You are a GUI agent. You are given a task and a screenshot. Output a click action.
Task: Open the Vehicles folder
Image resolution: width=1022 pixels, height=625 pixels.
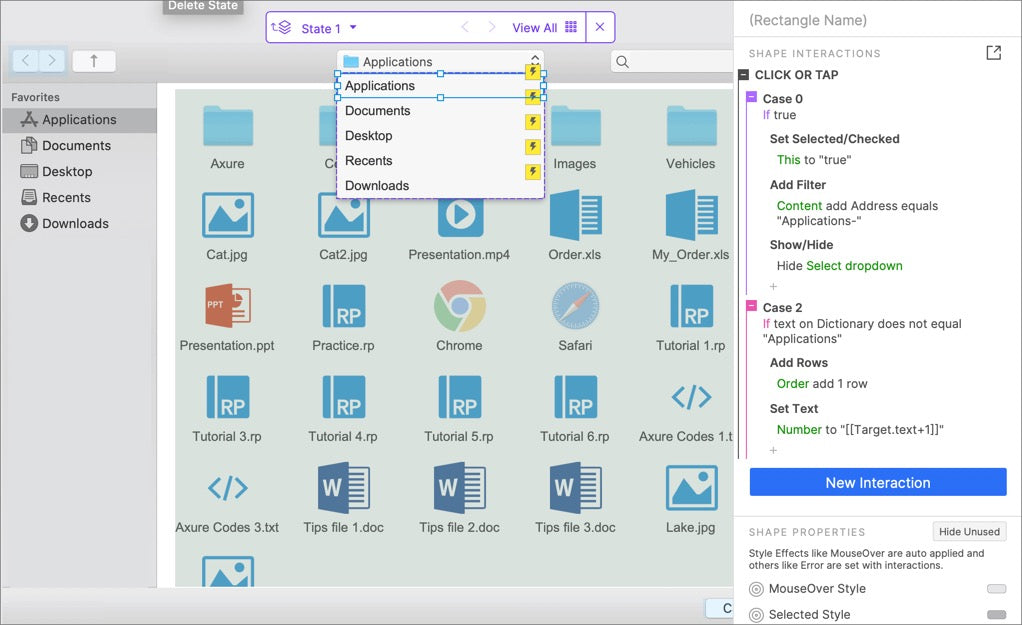(691, 126)
